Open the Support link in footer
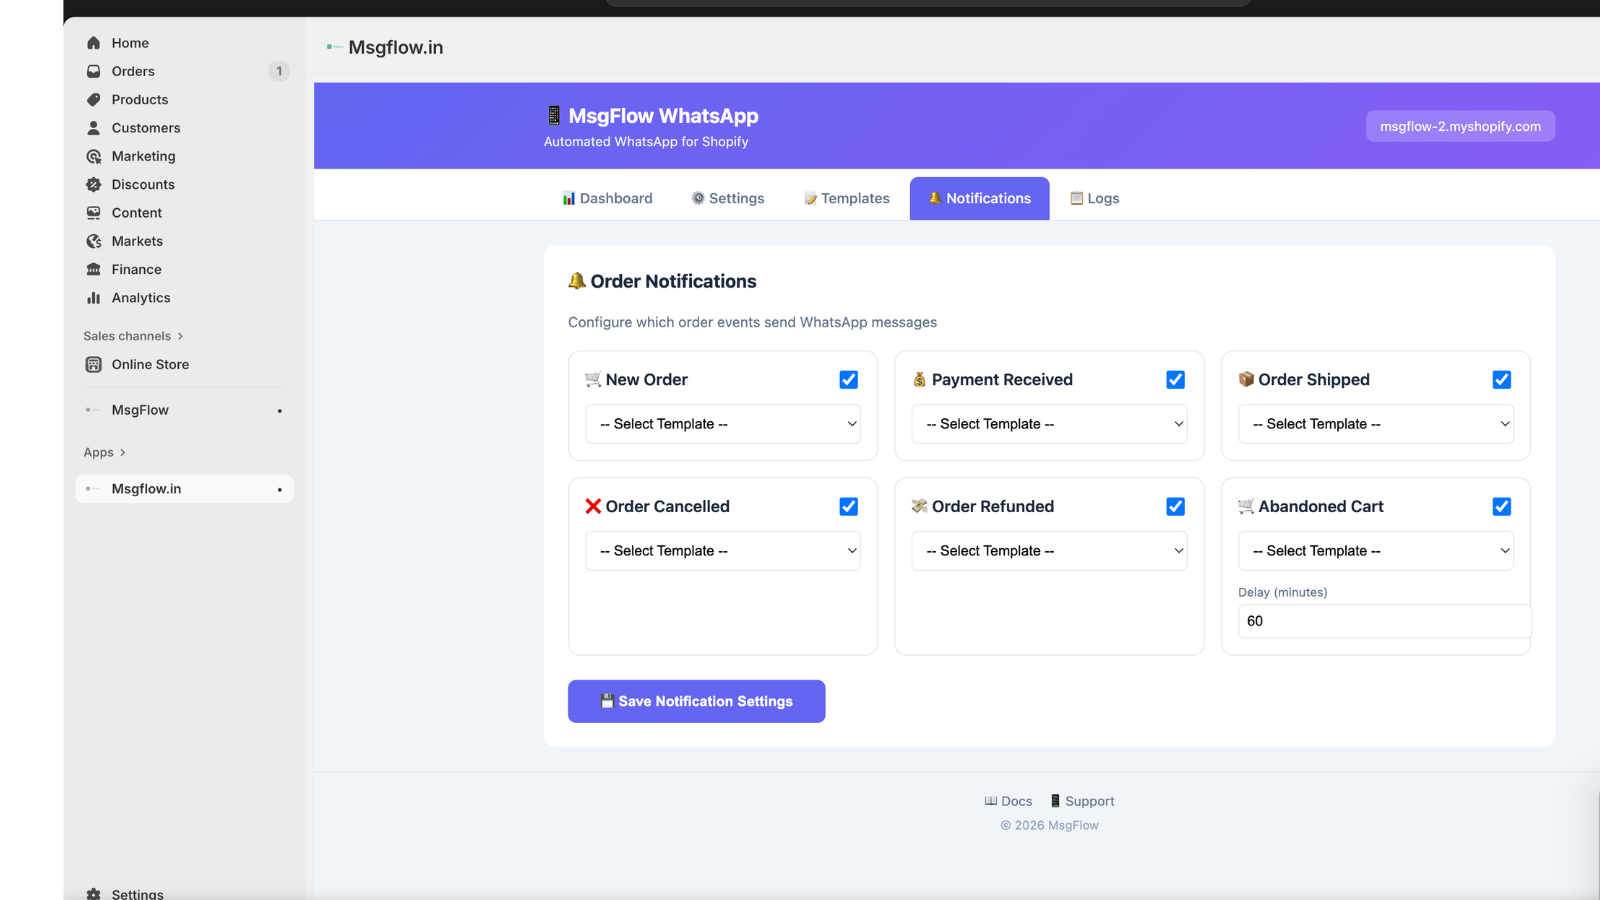The height and width of the screenshot is (900, 1600). [x=1082, y=801]
